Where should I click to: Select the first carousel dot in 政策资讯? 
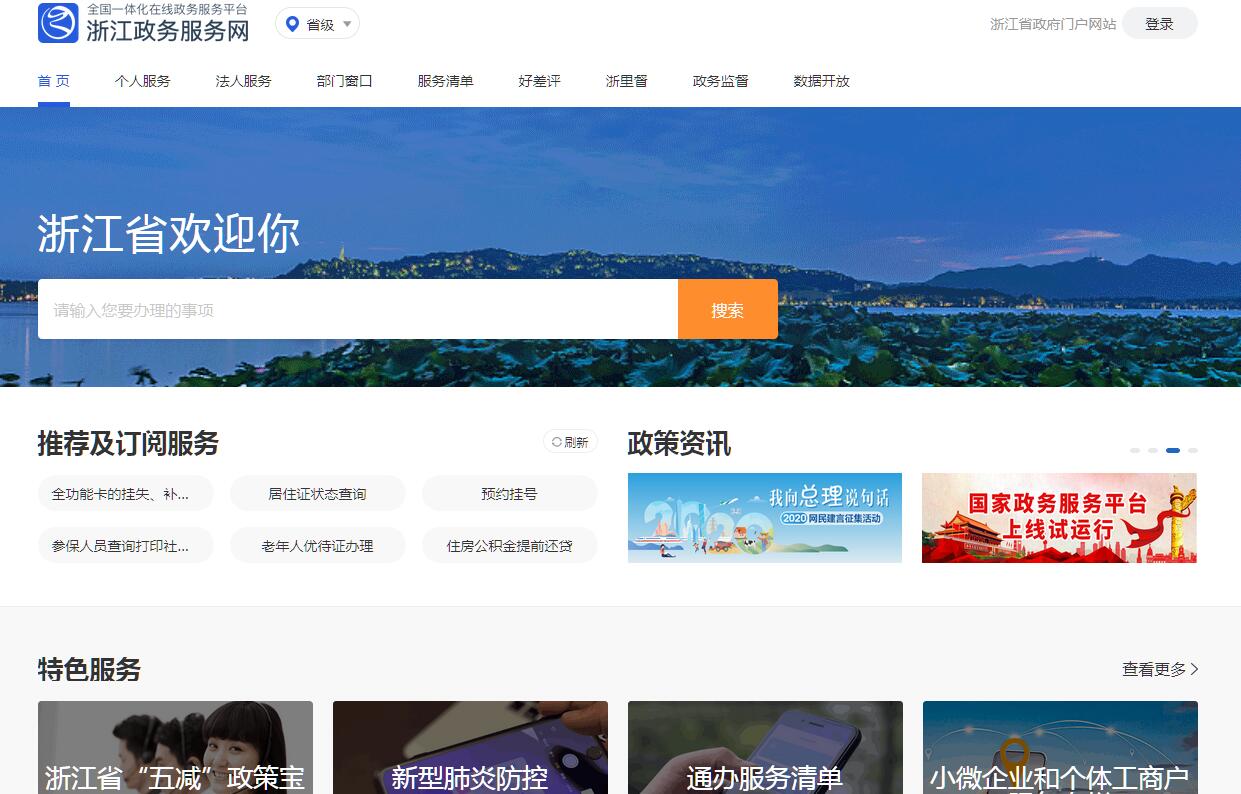pos(1135,451)
